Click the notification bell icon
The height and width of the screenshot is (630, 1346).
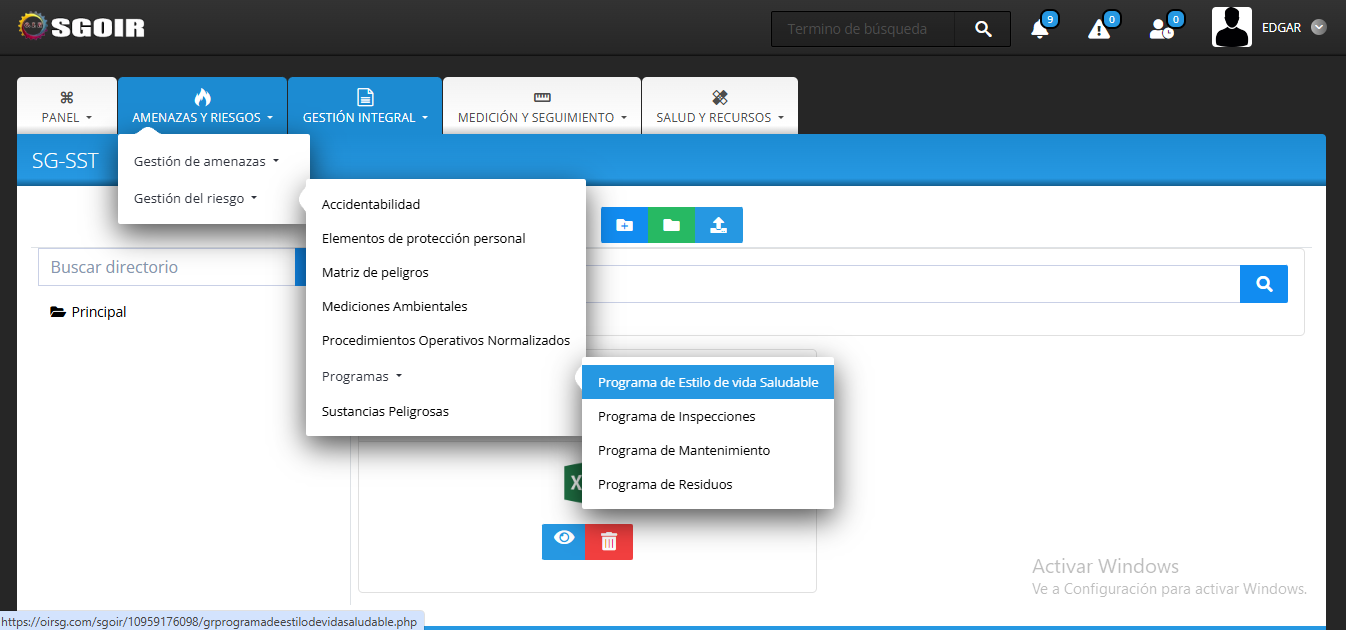pos(1040,29)
